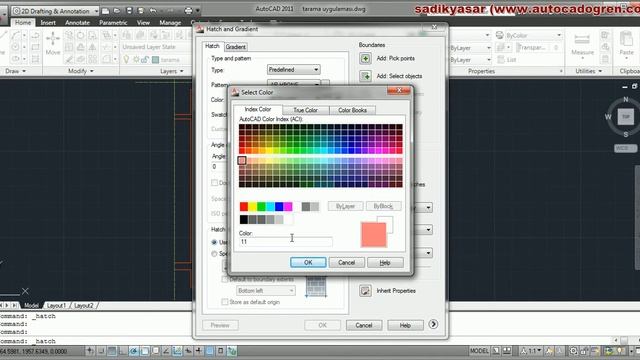This screenshot has width=640, height=360.
Task: Click layer freeze sun icon
Action: pos(136,60)
